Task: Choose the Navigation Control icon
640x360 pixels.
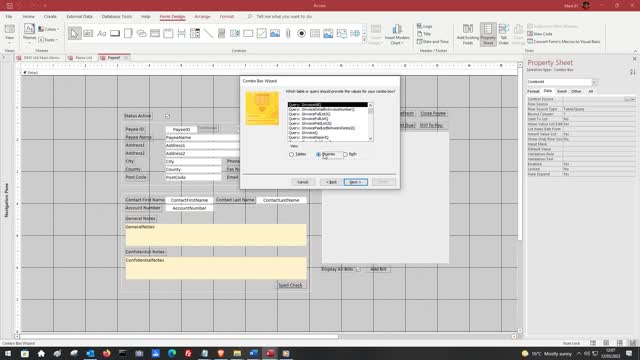Action: (155, 33)
